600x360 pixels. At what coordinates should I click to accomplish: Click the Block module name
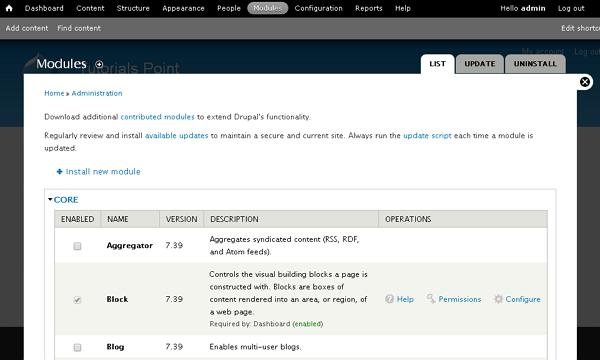click(x=117, y=299)
